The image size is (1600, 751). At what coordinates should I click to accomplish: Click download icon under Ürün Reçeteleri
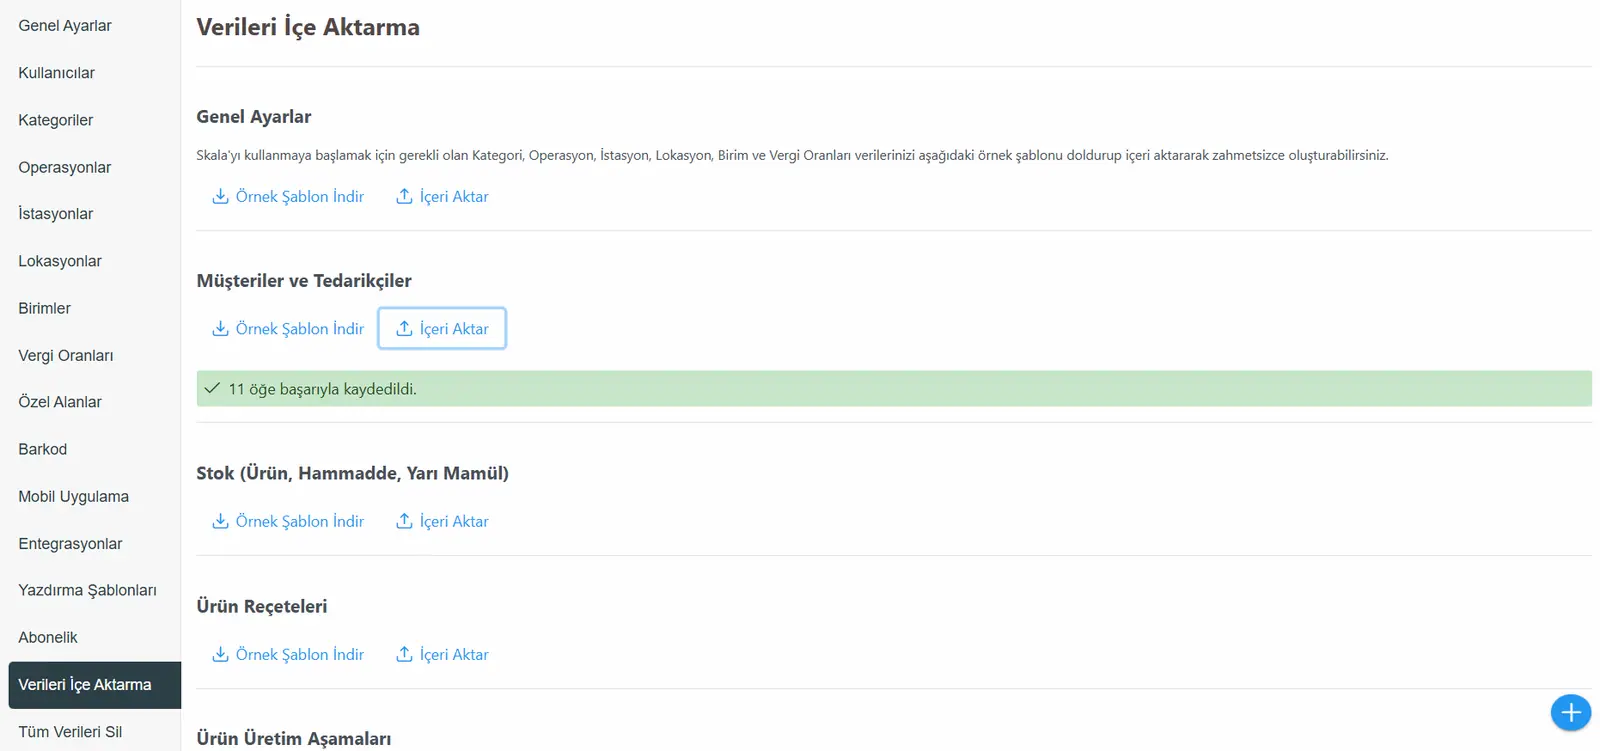pyautogui.click(x=220, y=654)
